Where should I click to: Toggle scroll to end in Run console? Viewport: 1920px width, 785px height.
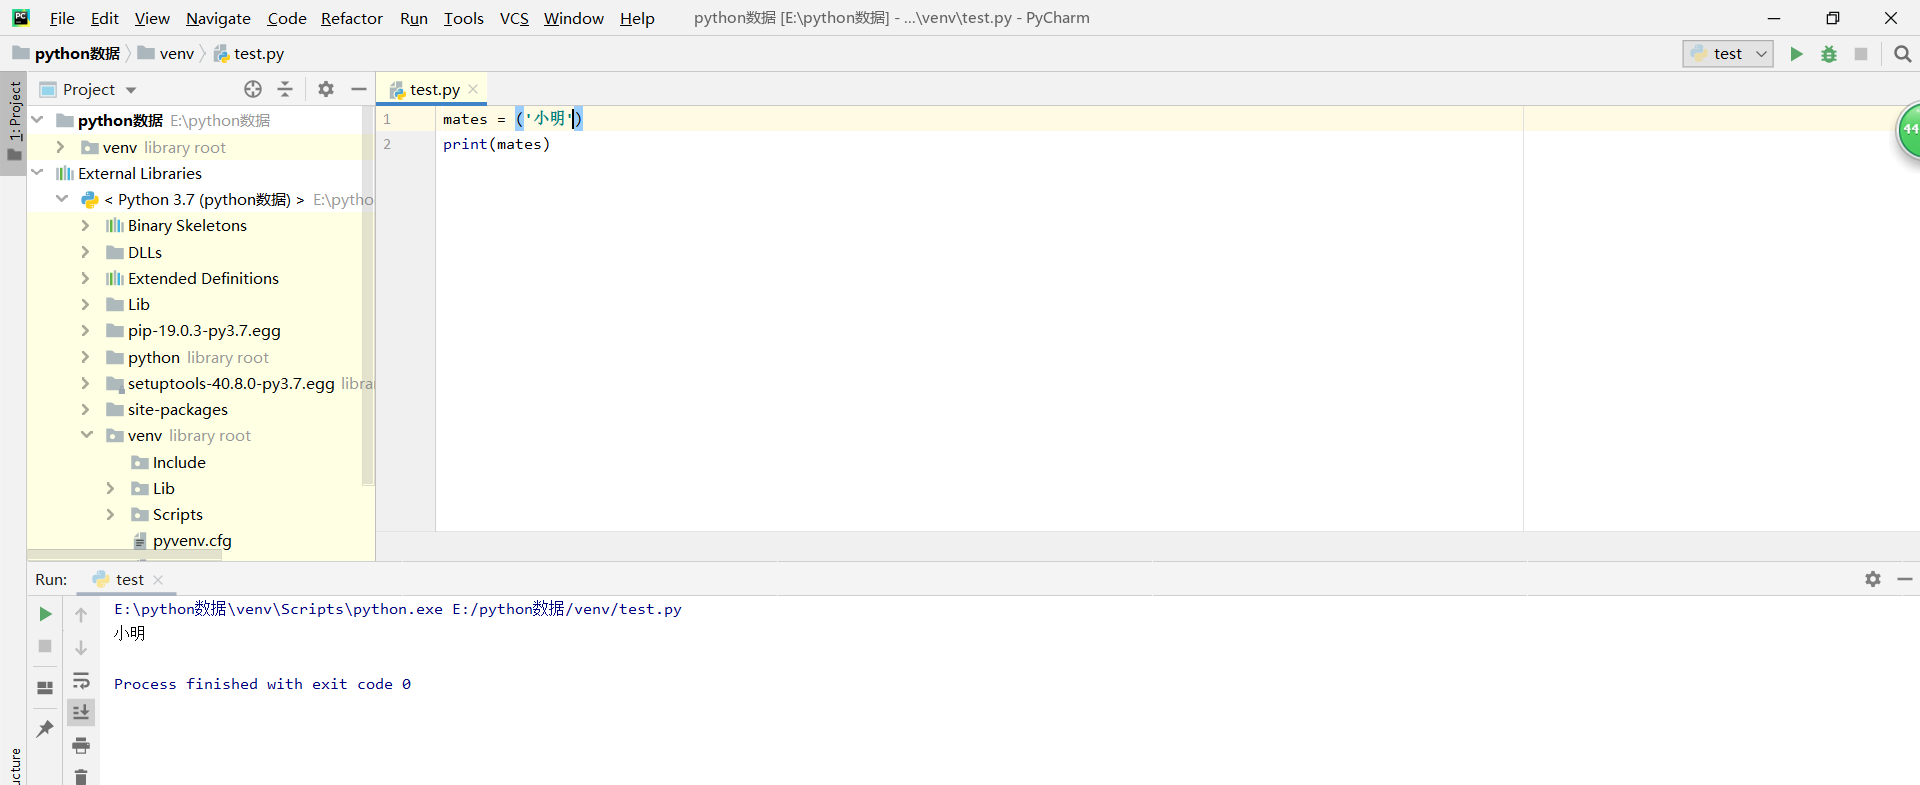(x=81, y=712)
